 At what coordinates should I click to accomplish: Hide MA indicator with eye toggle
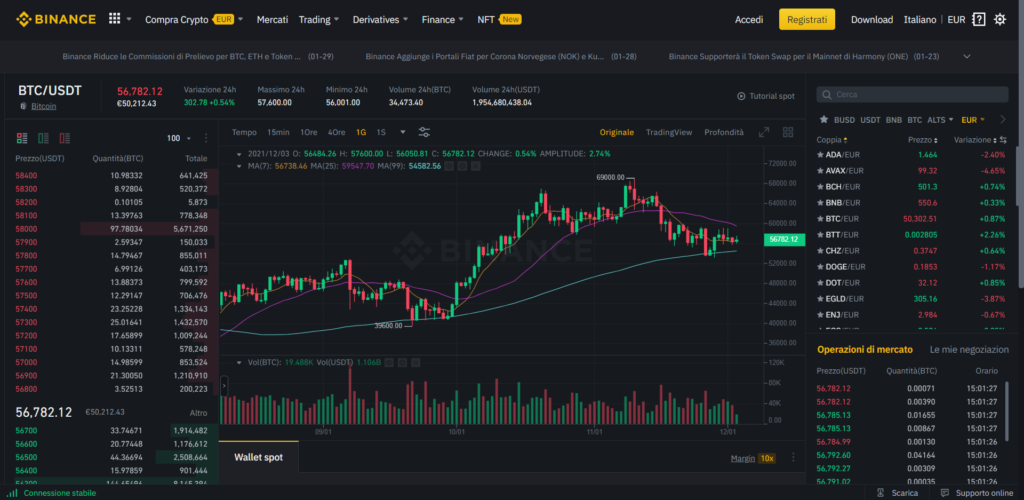[x=450, y=166]
